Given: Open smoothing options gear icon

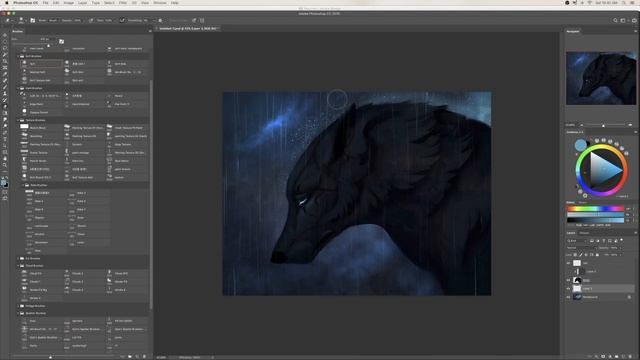Looking at the screenshot, I should pos(160,20).
